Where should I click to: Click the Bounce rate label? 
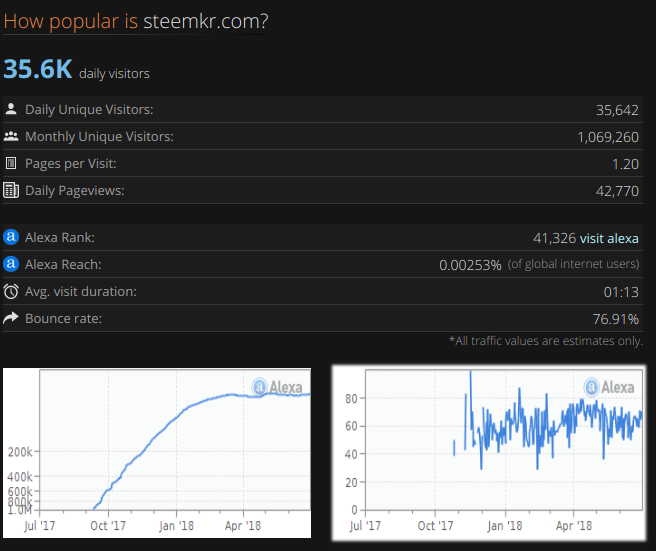pos(64,318)
